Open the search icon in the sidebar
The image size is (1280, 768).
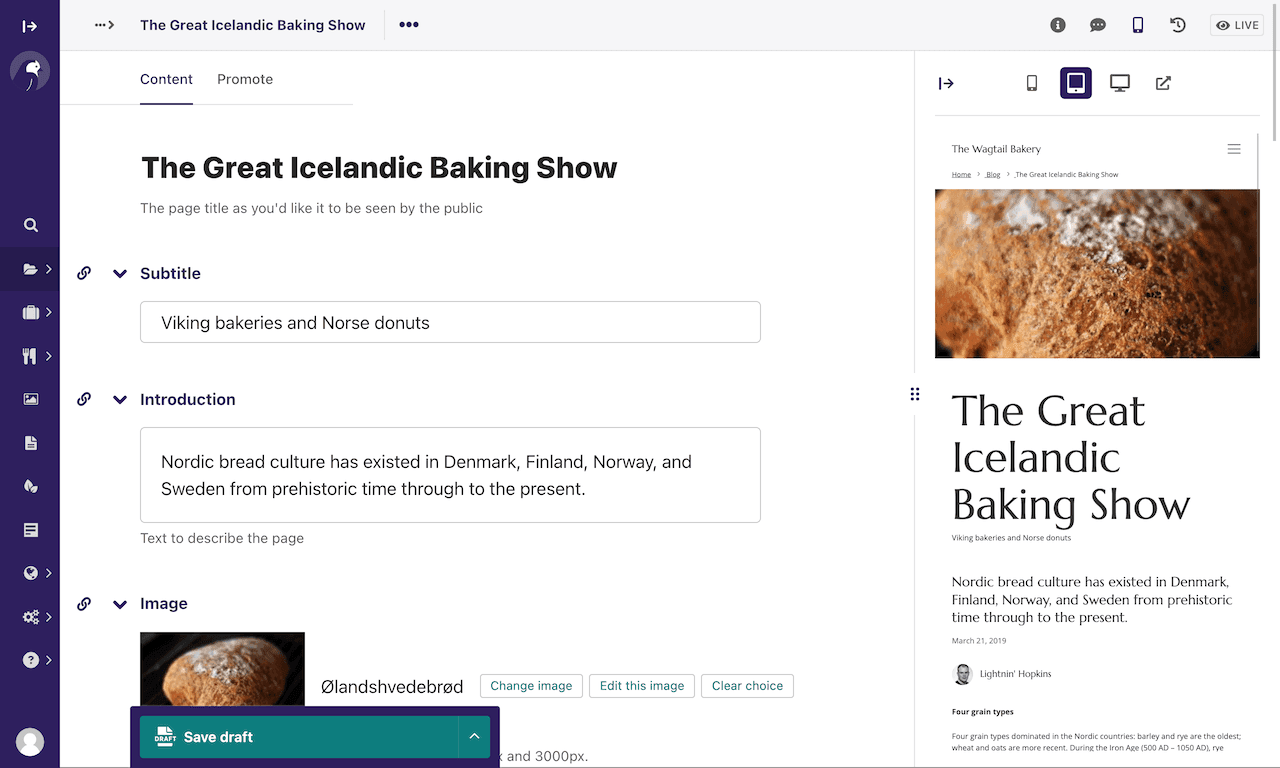click(x=31, y=225)
